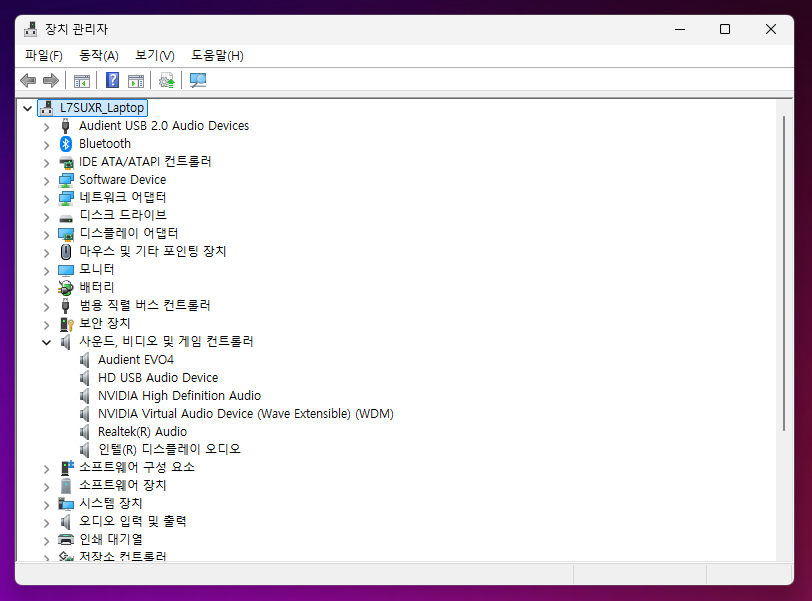Click the IDE ATA/ATAPI 컨트롤러 icon
Image resolution: width=812 pixels, height=601 pixels.
click(x=66, y=162)
